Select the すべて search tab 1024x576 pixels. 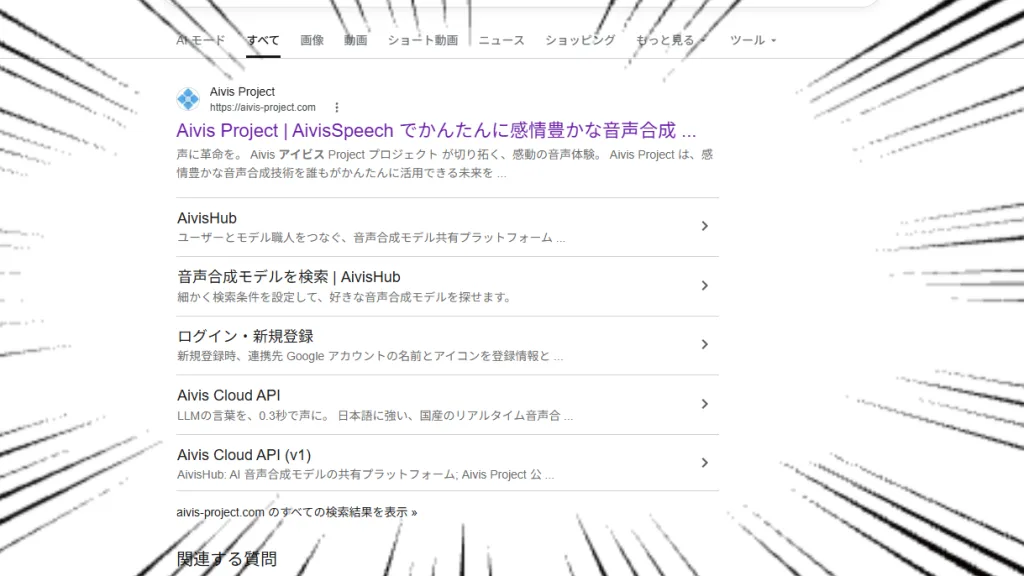pos(263,40)
